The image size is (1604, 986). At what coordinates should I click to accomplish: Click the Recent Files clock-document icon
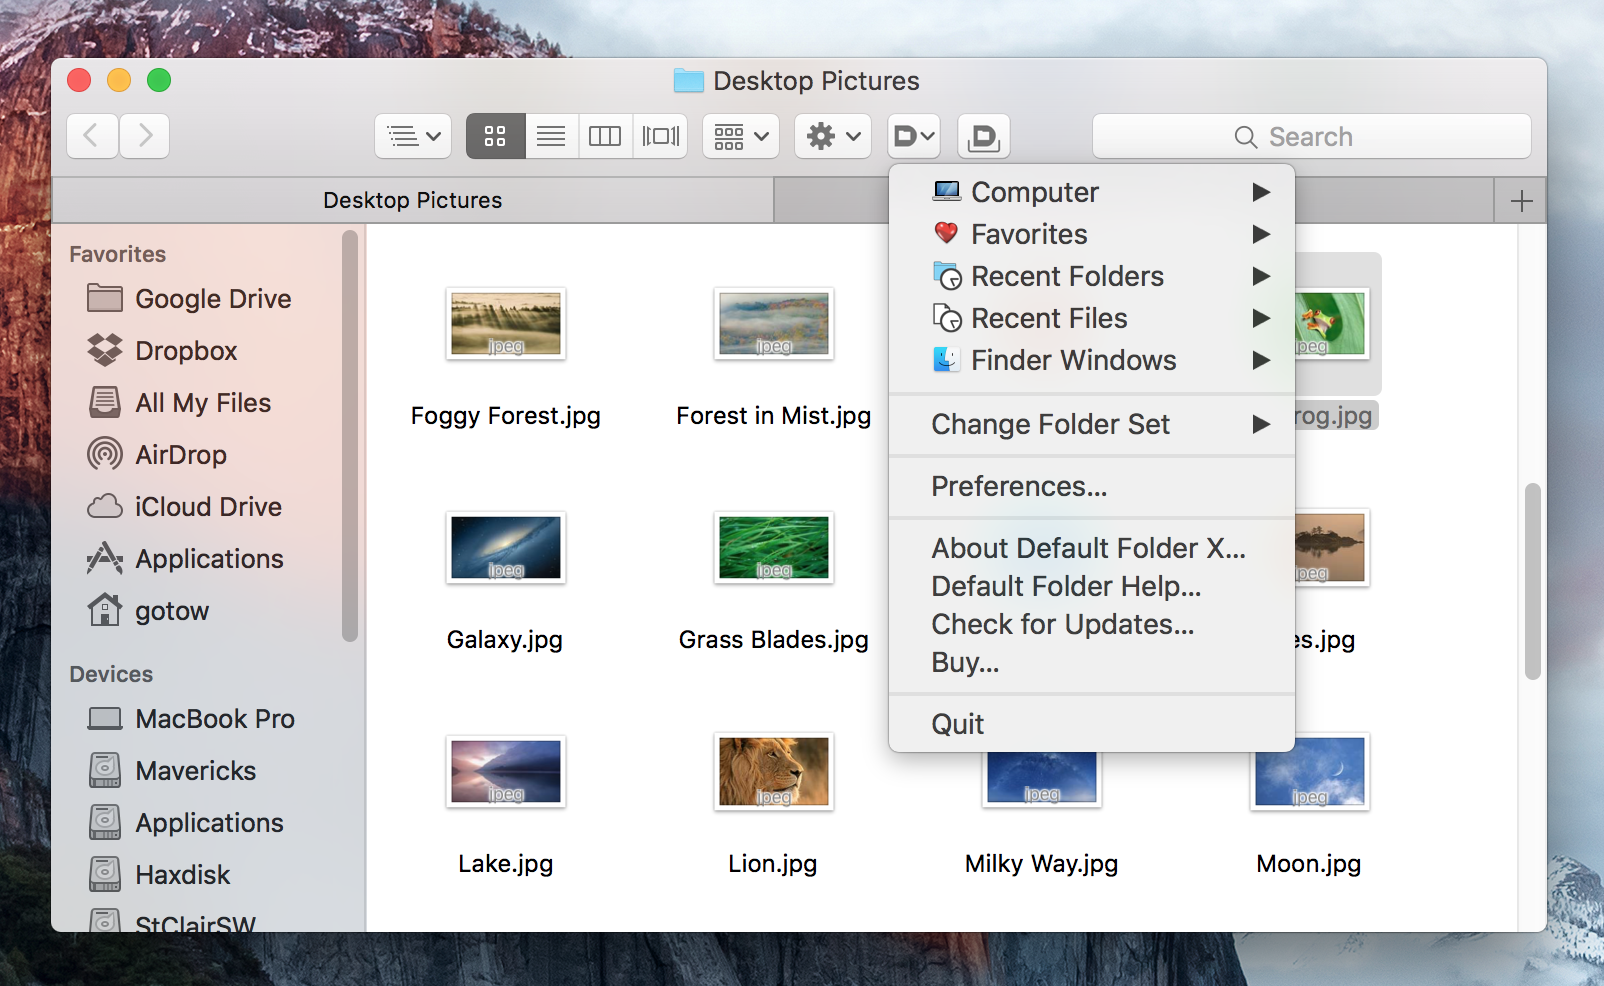click(947, 317)
